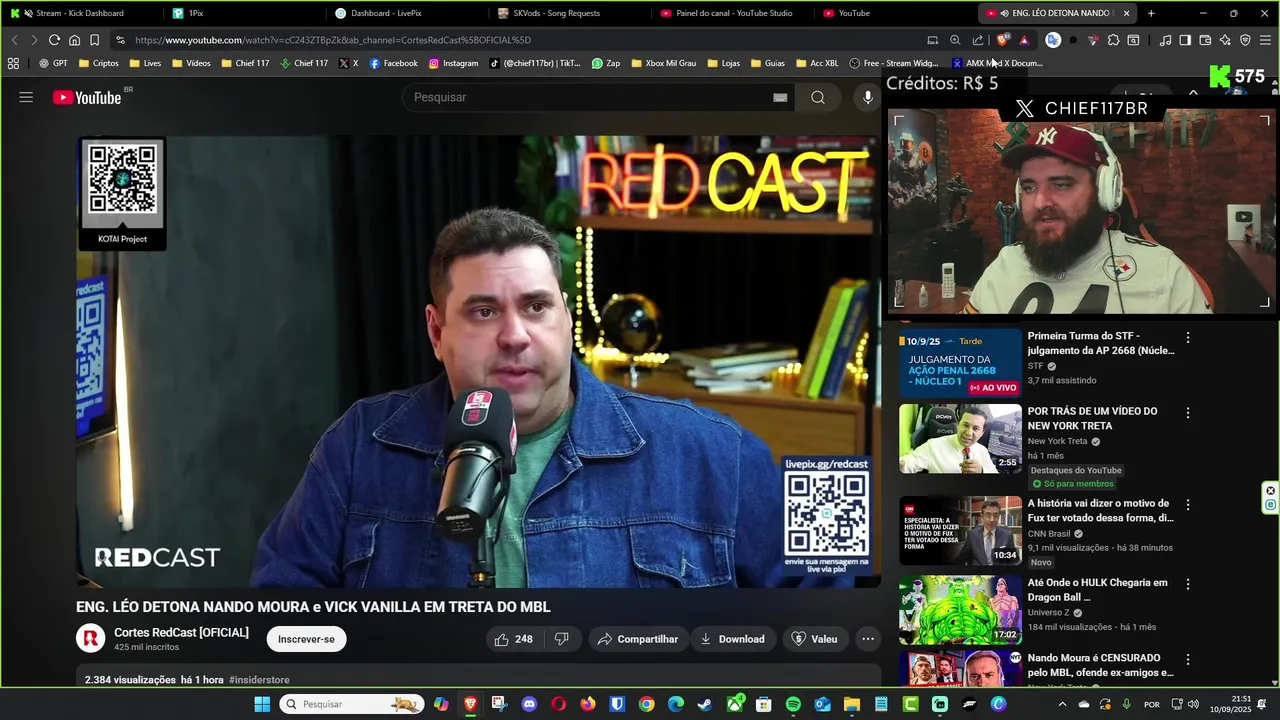Click the Valeu super-thanks button
Screen dimensions: 1280x720
[814, 639]
